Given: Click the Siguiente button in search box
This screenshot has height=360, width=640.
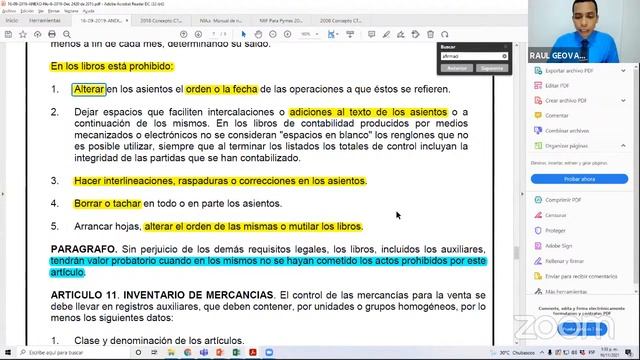Looking at the screenshot, I should (492, 68).
